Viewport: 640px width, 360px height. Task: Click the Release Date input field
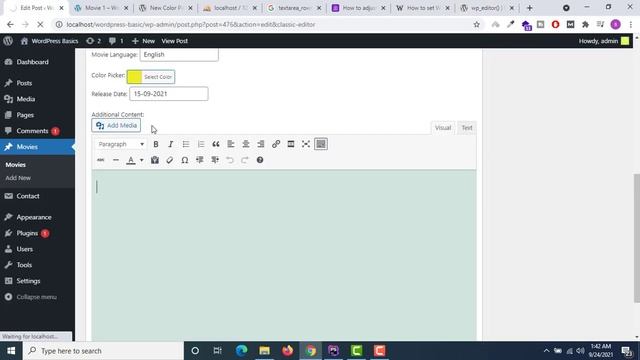(169, 93)
